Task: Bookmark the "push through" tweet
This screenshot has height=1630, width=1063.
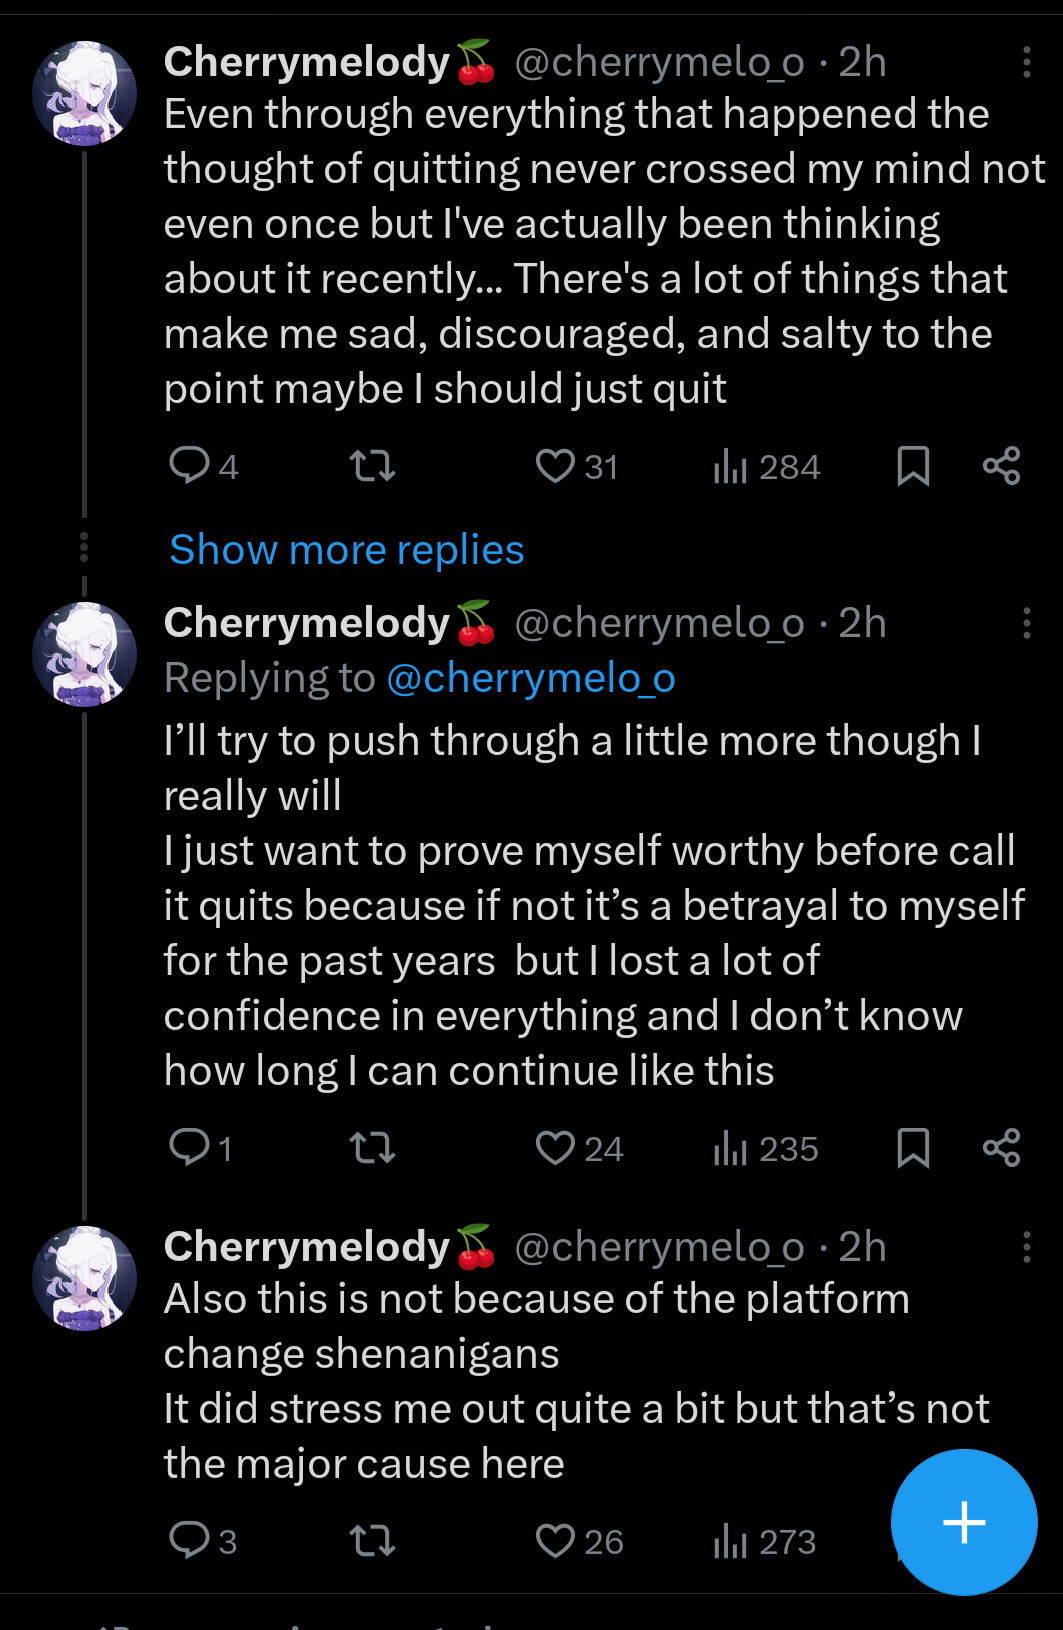Action: tap(913, 1148)
